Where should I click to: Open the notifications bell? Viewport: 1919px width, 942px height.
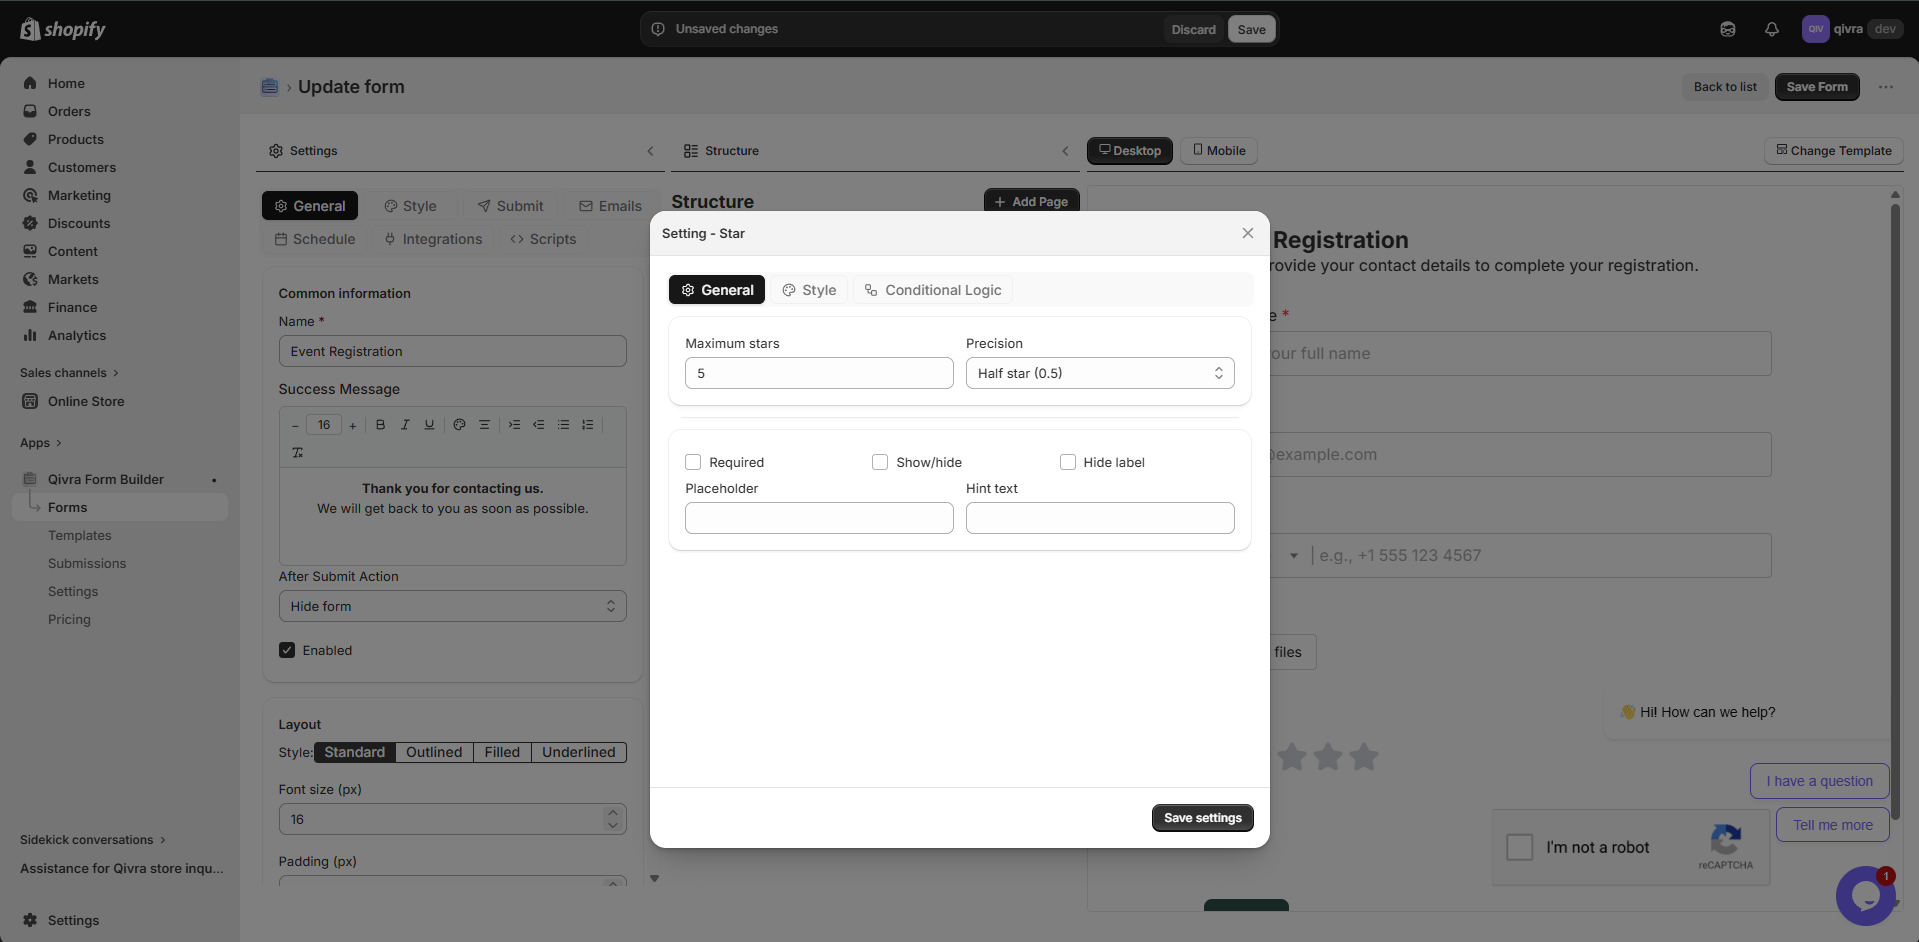coord(1771,29)
